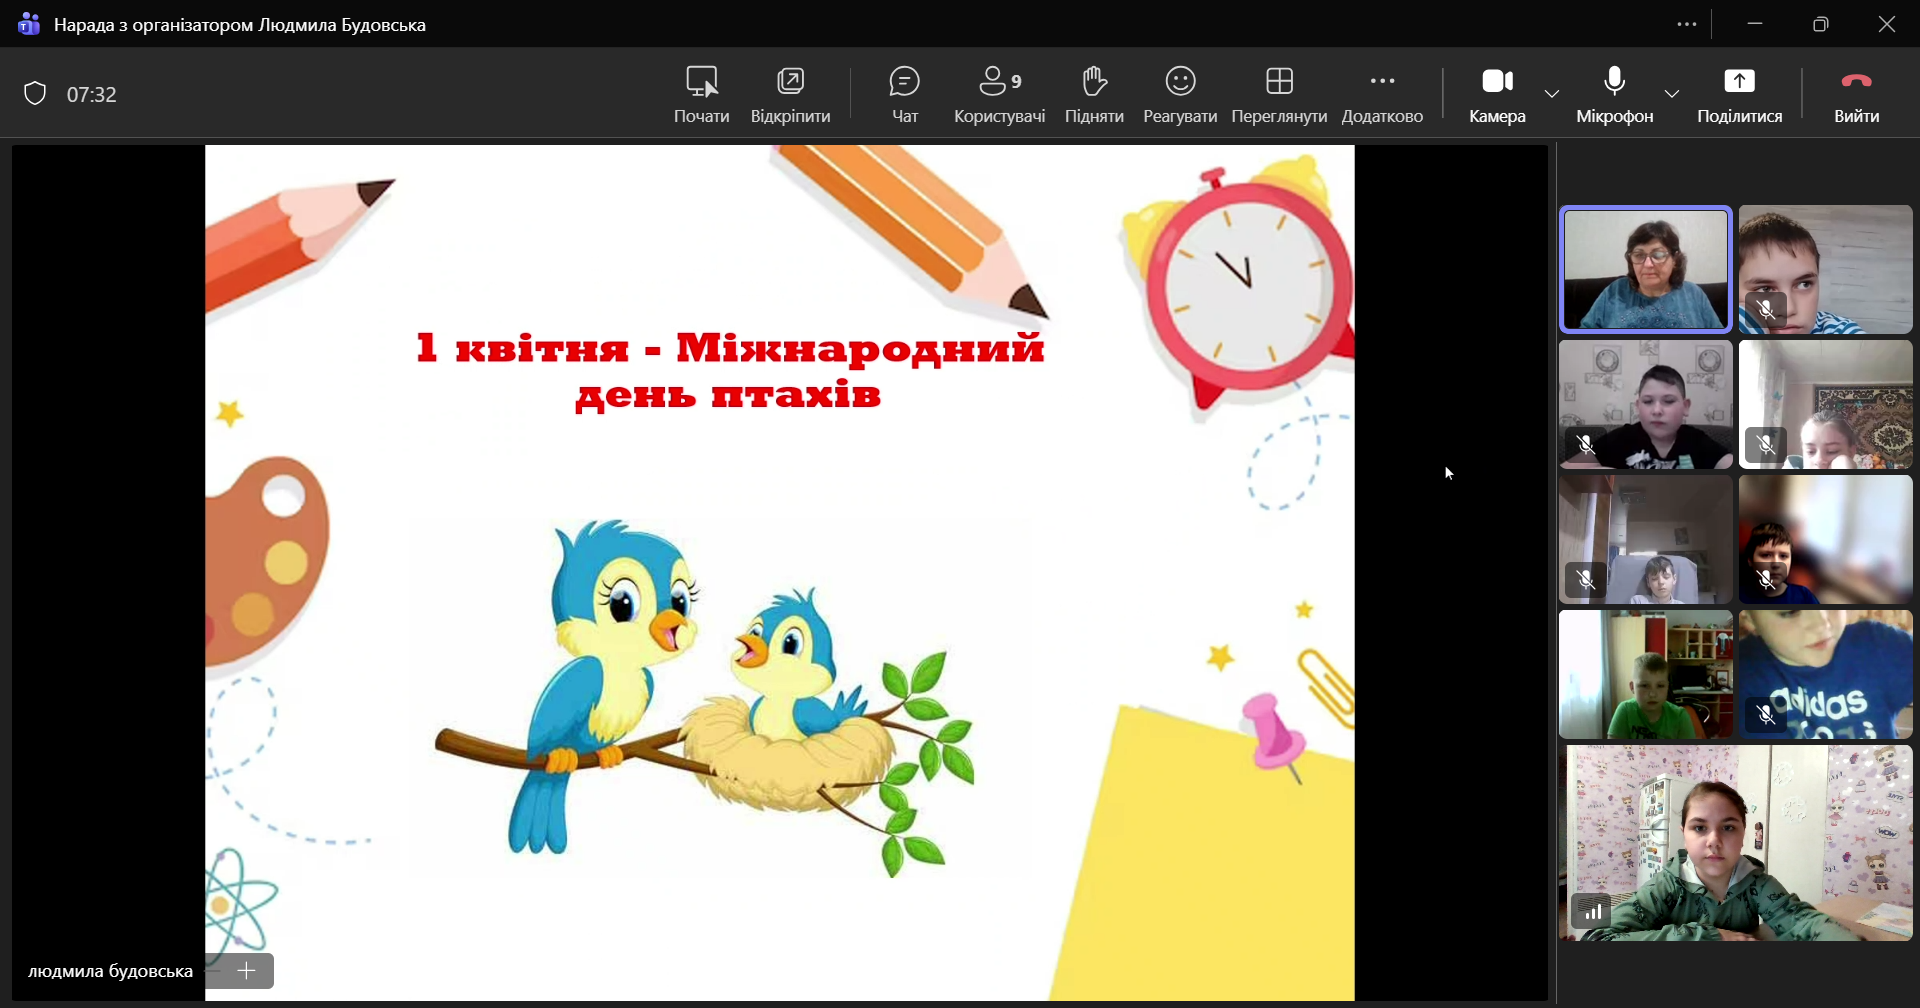Viewport: 1920px width, 1008px height.
Task: Click Поділитися to share screen
Action: coord(1739,94)
